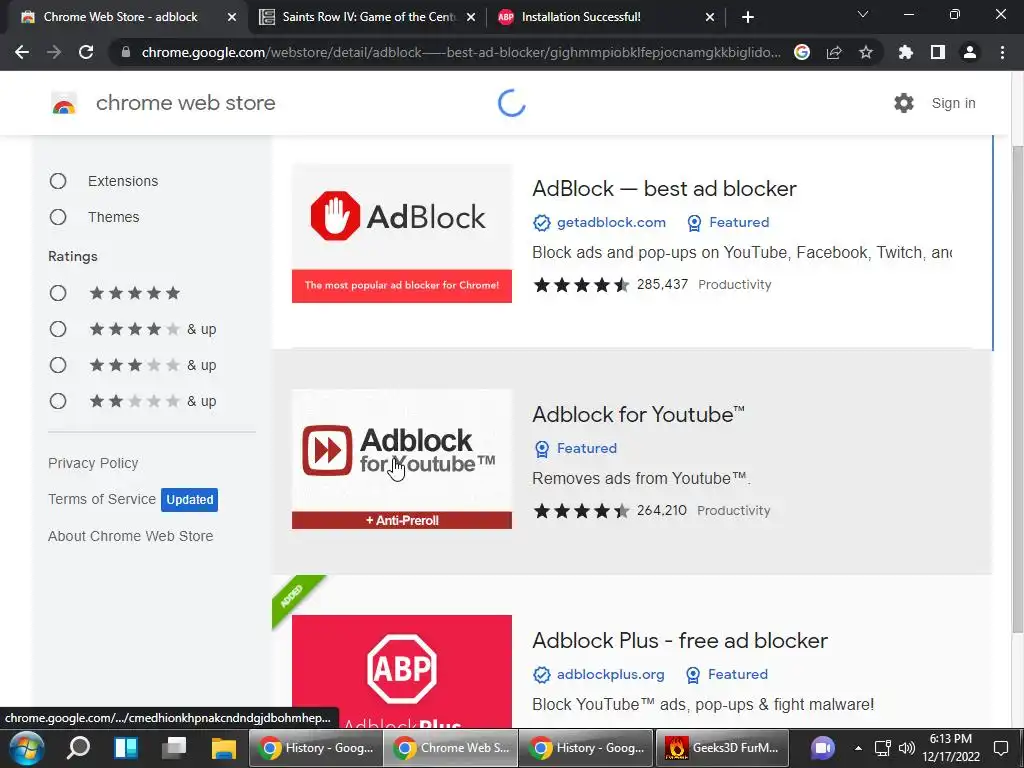
Task: Filter by four stars & up
Action: pos(58,329)
